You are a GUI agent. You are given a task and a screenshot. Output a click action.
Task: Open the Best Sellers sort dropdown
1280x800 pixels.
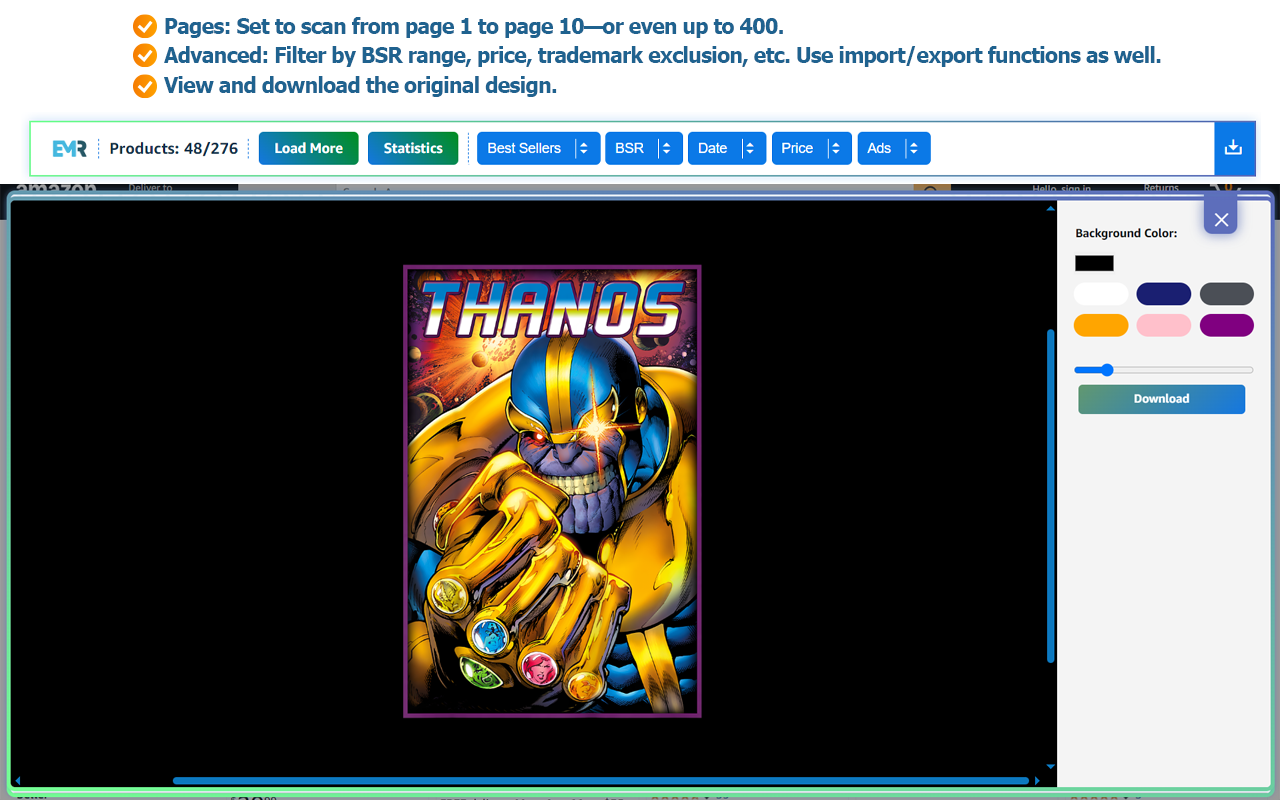tap(539, 148)
